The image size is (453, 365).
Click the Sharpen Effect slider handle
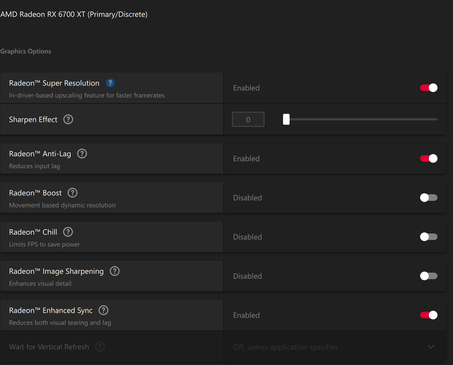tap(286, 119)
